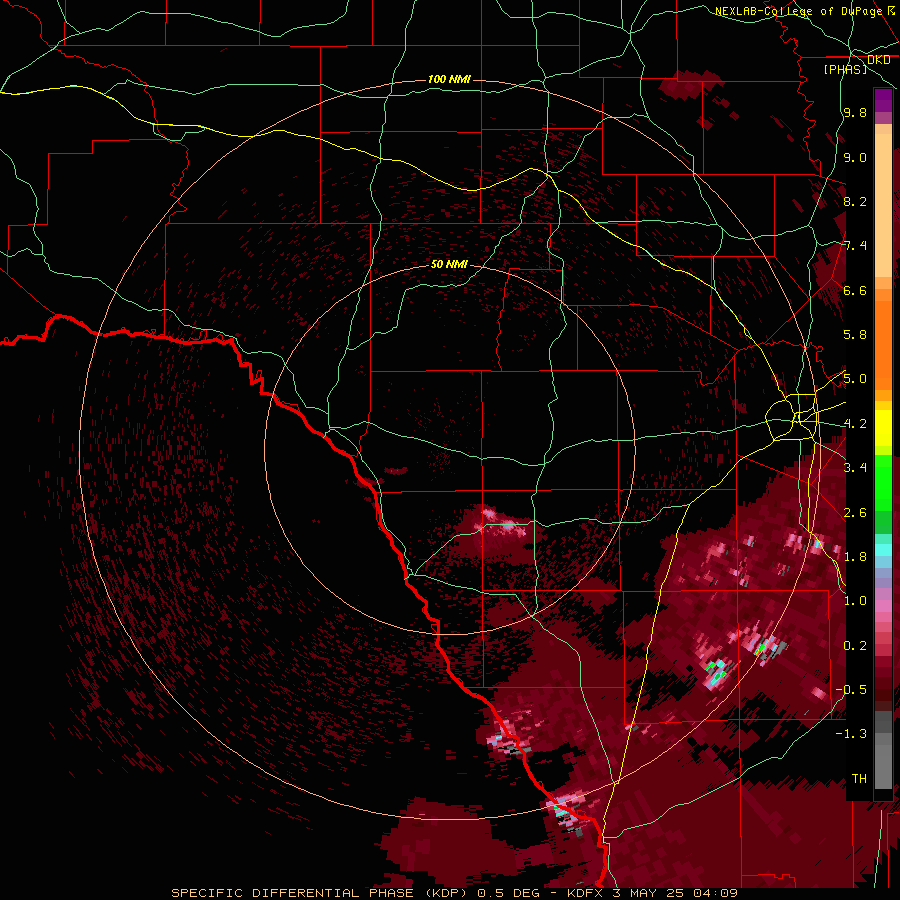Click the 4.2 value on color scale
The image size is (900, 900).
coord(855,424)
